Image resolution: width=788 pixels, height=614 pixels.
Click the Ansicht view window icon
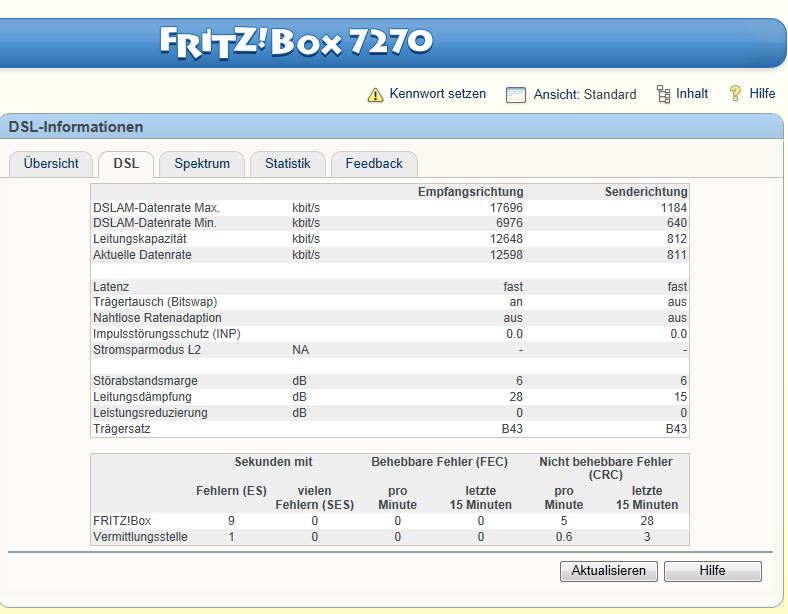[516, 94]
